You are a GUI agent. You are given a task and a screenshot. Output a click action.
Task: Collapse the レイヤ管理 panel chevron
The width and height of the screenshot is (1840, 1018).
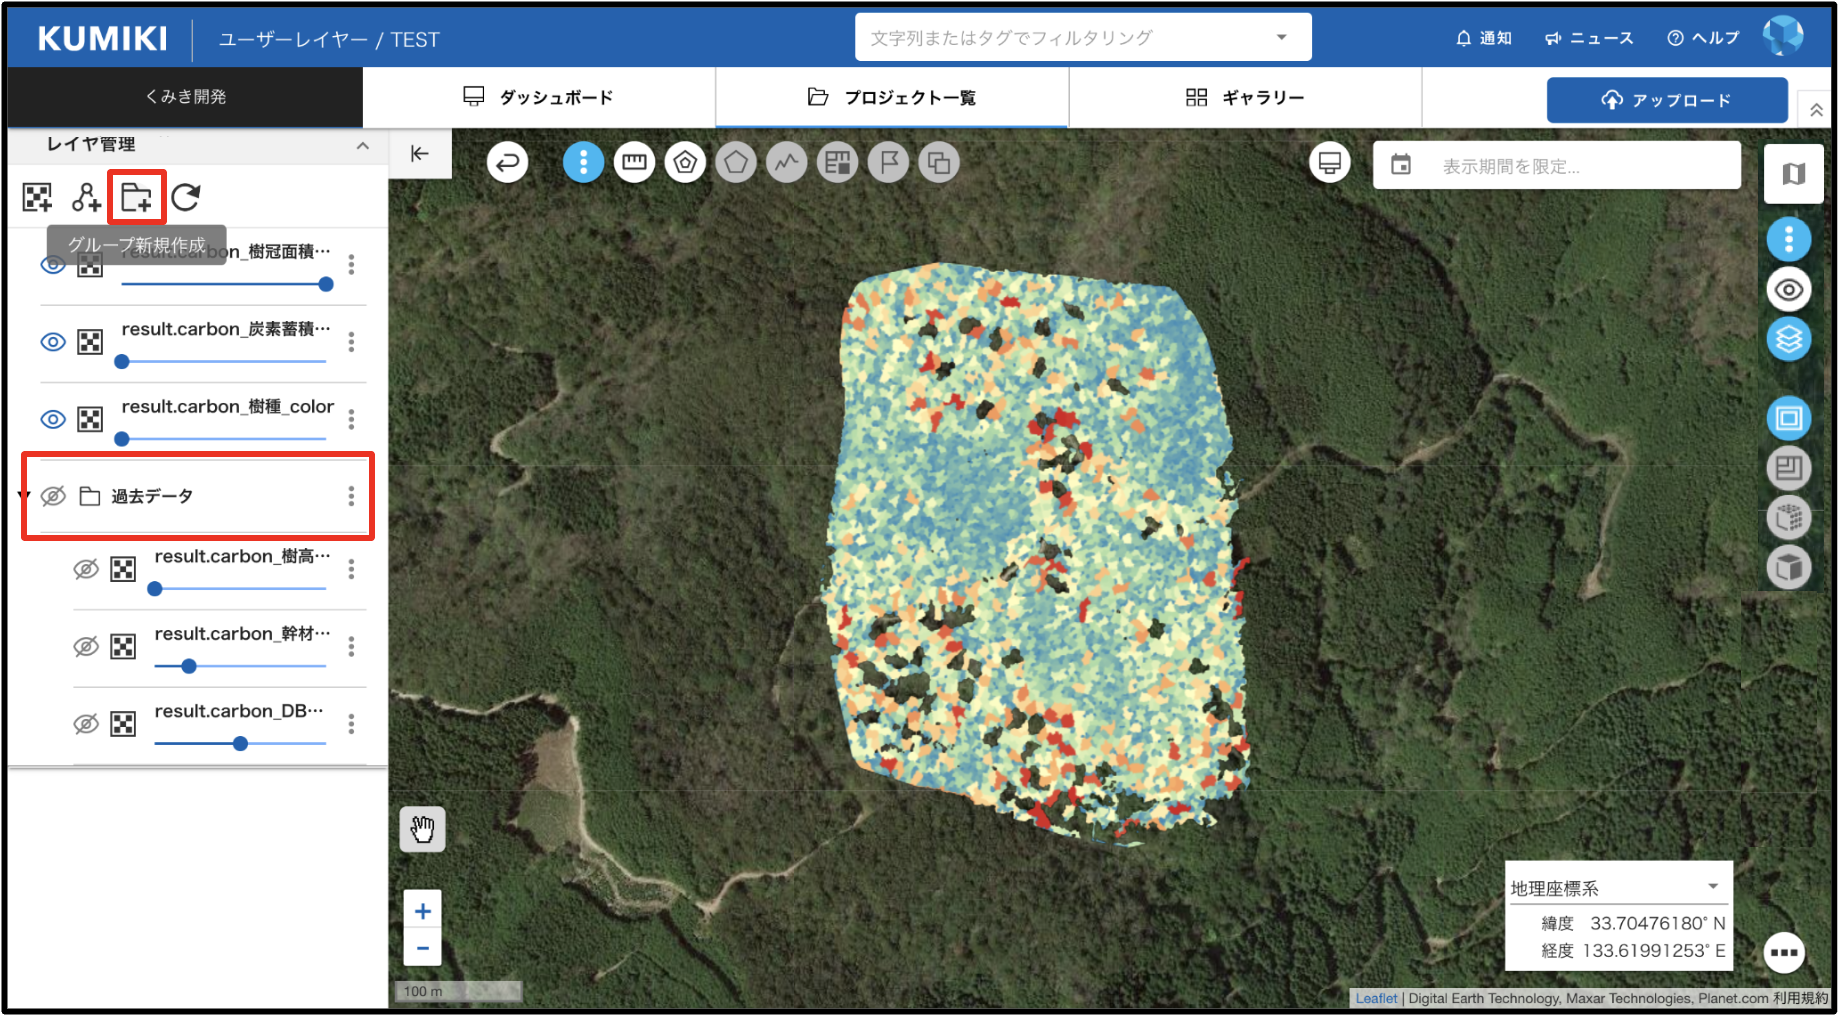(x=362, y=146)
